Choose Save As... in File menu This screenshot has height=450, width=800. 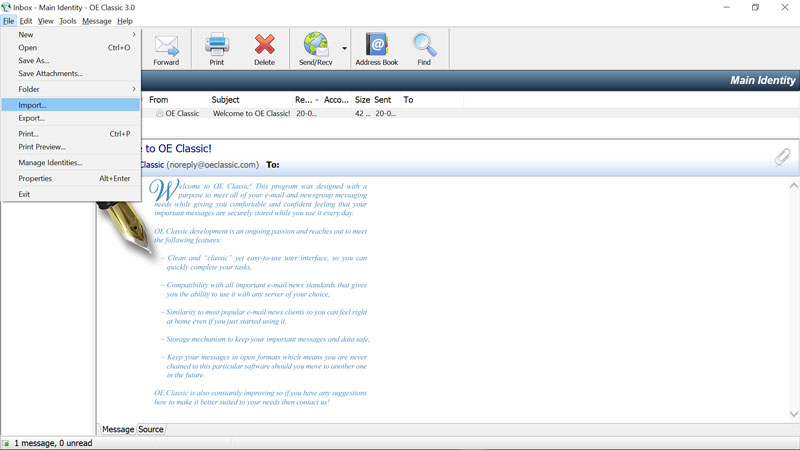click(x=71, y=61)
